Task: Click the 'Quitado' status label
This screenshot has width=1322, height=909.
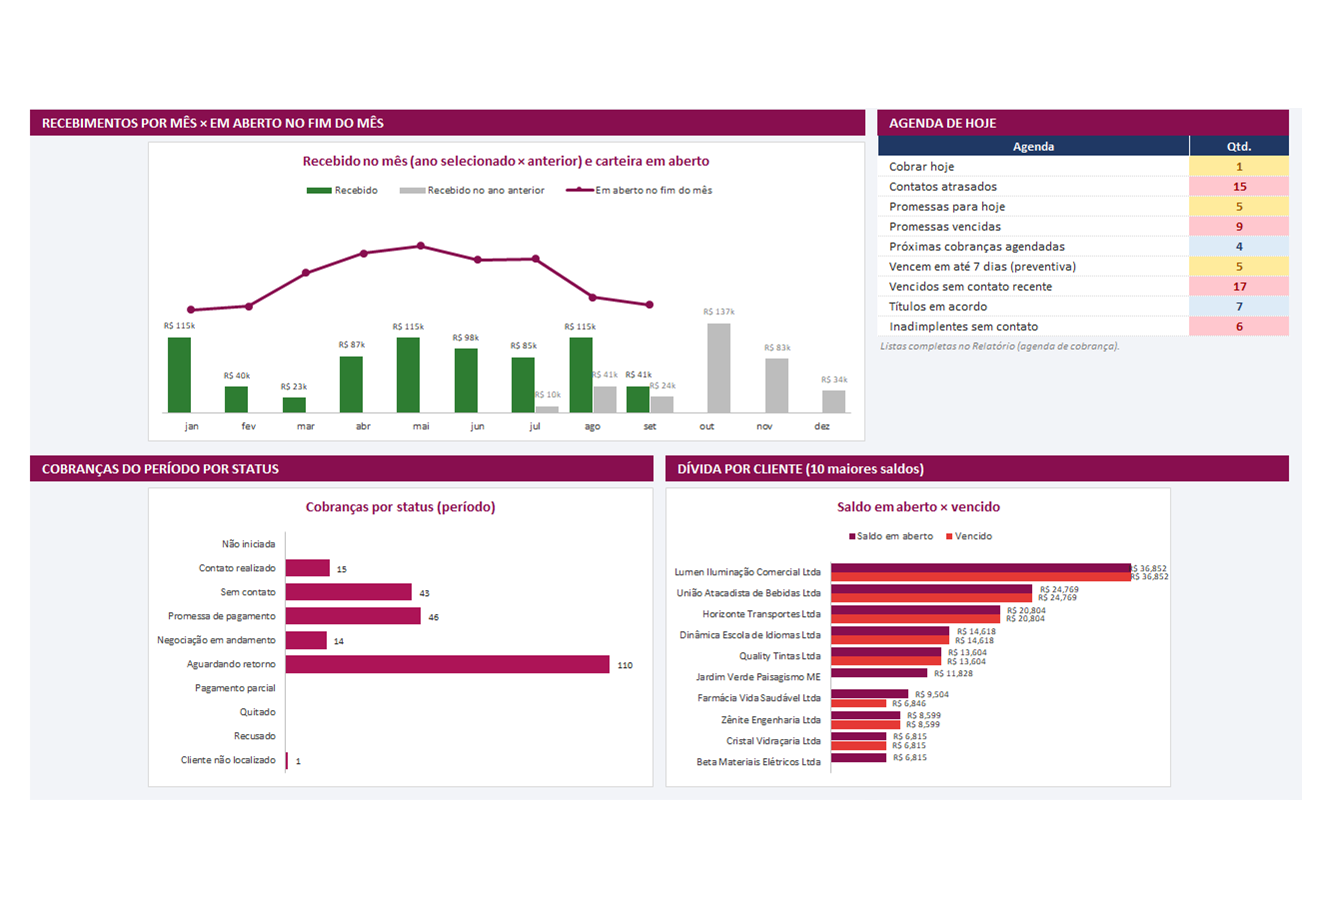Action: (257, 712)
